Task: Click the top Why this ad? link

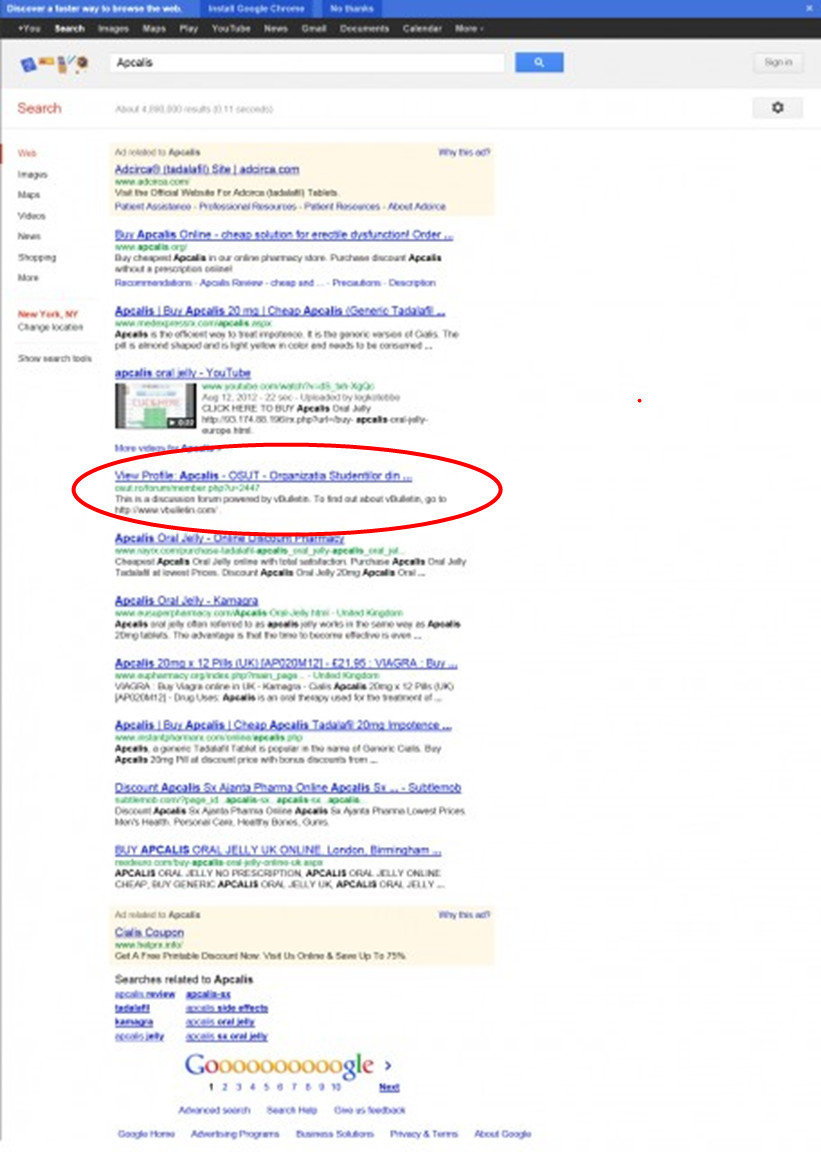Action: tap(464, 152)
